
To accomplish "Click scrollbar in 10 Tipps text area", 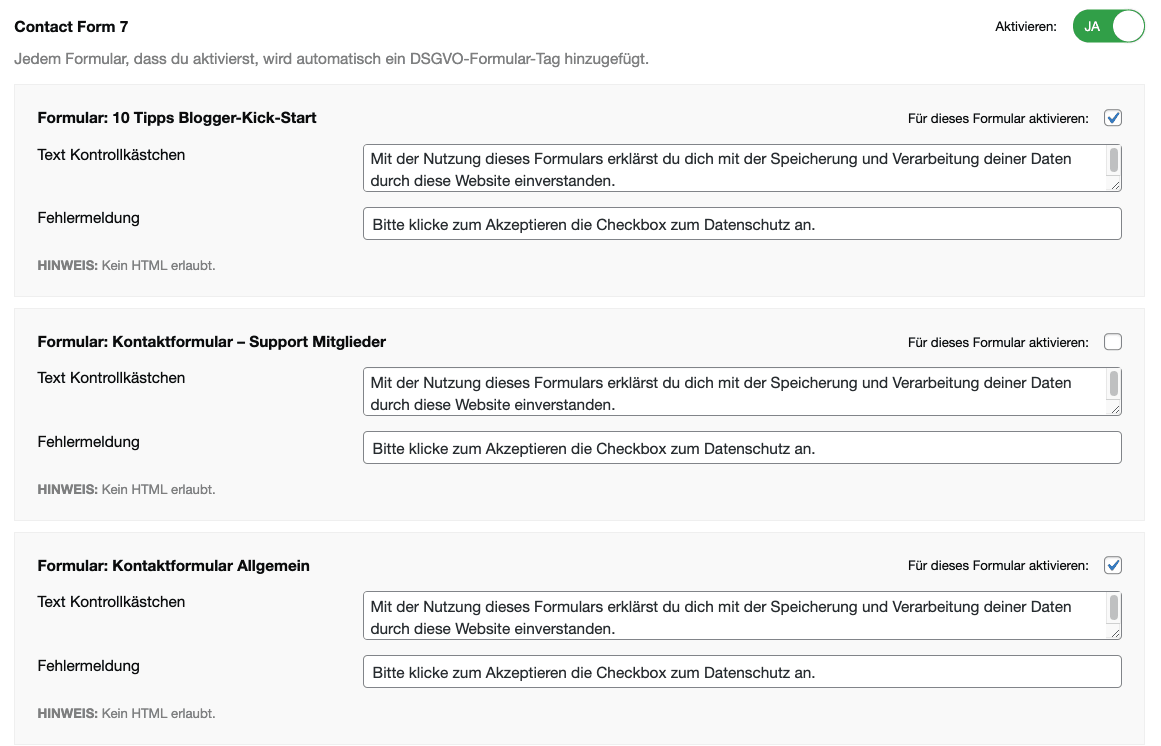I will (1114, 162).
